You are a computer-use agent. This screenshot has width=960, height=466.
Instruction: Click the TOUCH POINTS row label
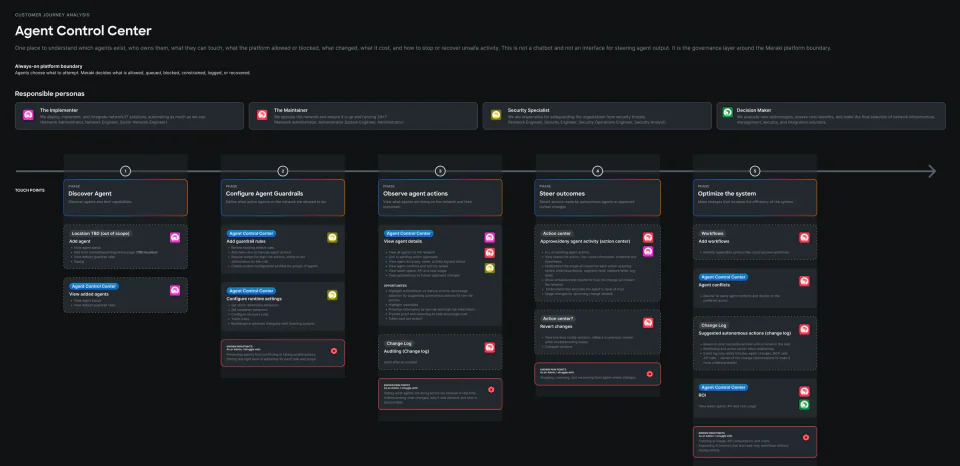click(x=28, y=190)
